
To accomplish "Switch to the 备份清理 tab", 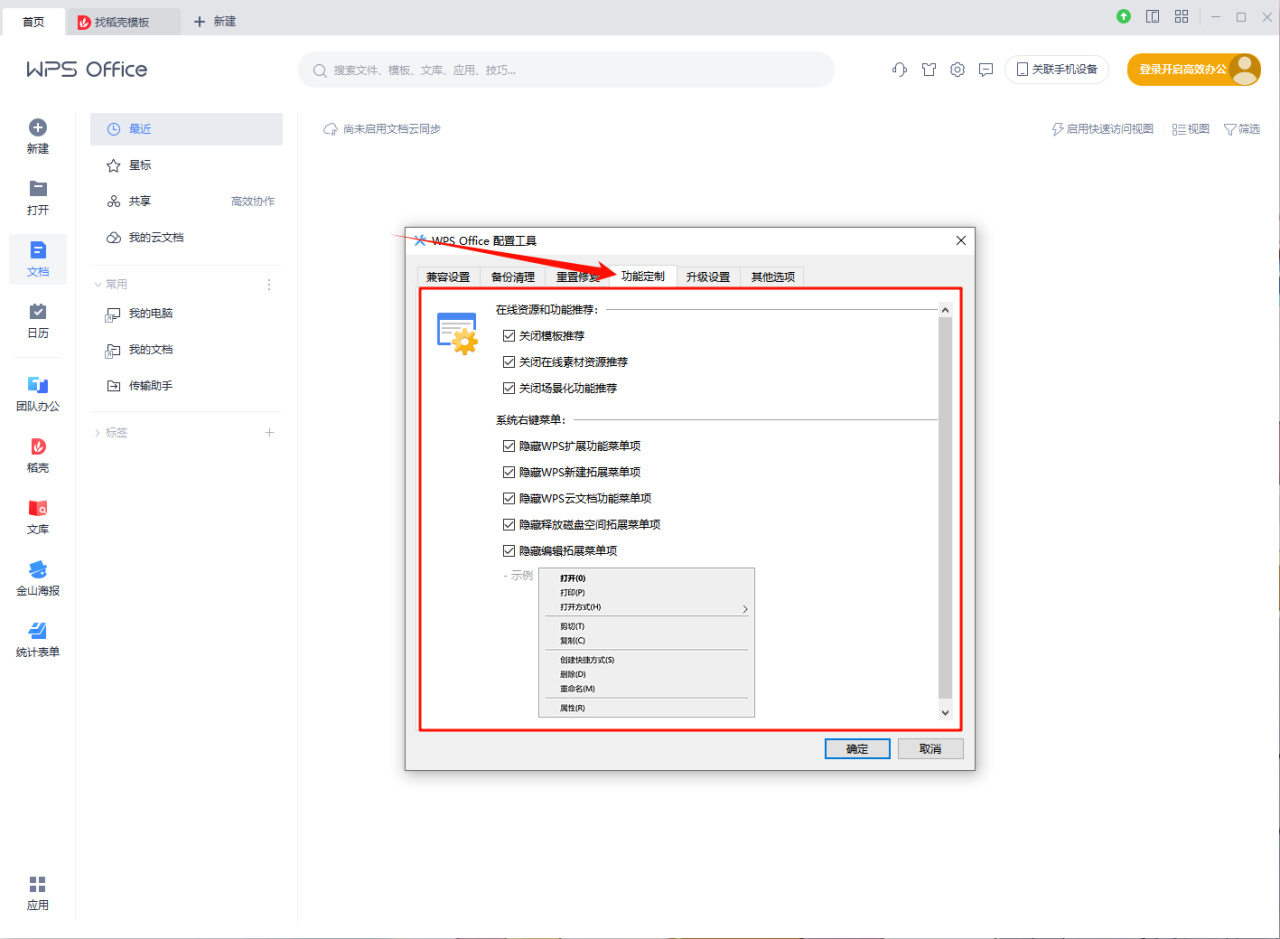I will 513,277.
